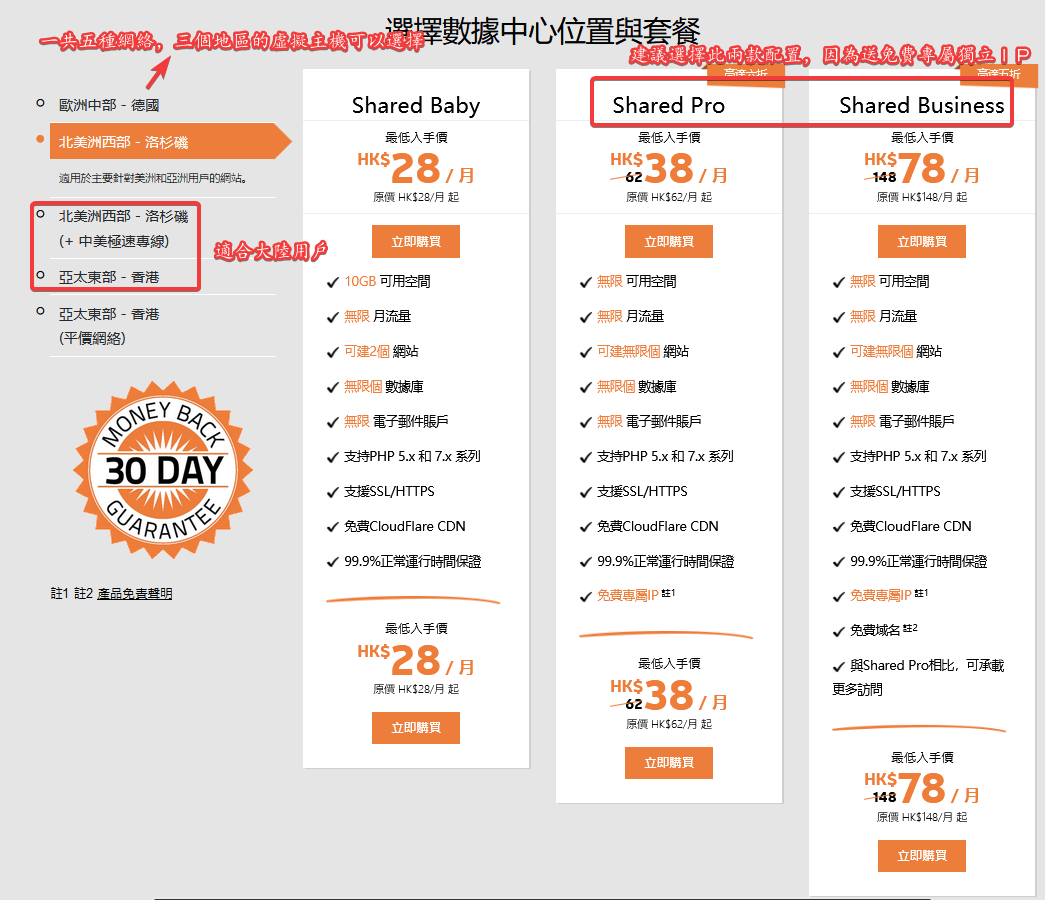The height and width of the screenshot is (900, 1045).
Task: Click 無限 月流量 in the Shared Business plan
Action: click(883, 316)
